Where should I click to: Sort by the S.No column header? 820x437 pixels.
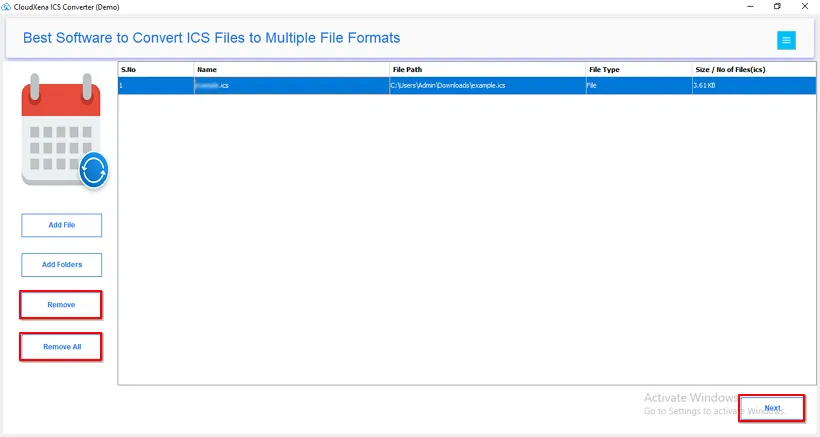(156, 70)
